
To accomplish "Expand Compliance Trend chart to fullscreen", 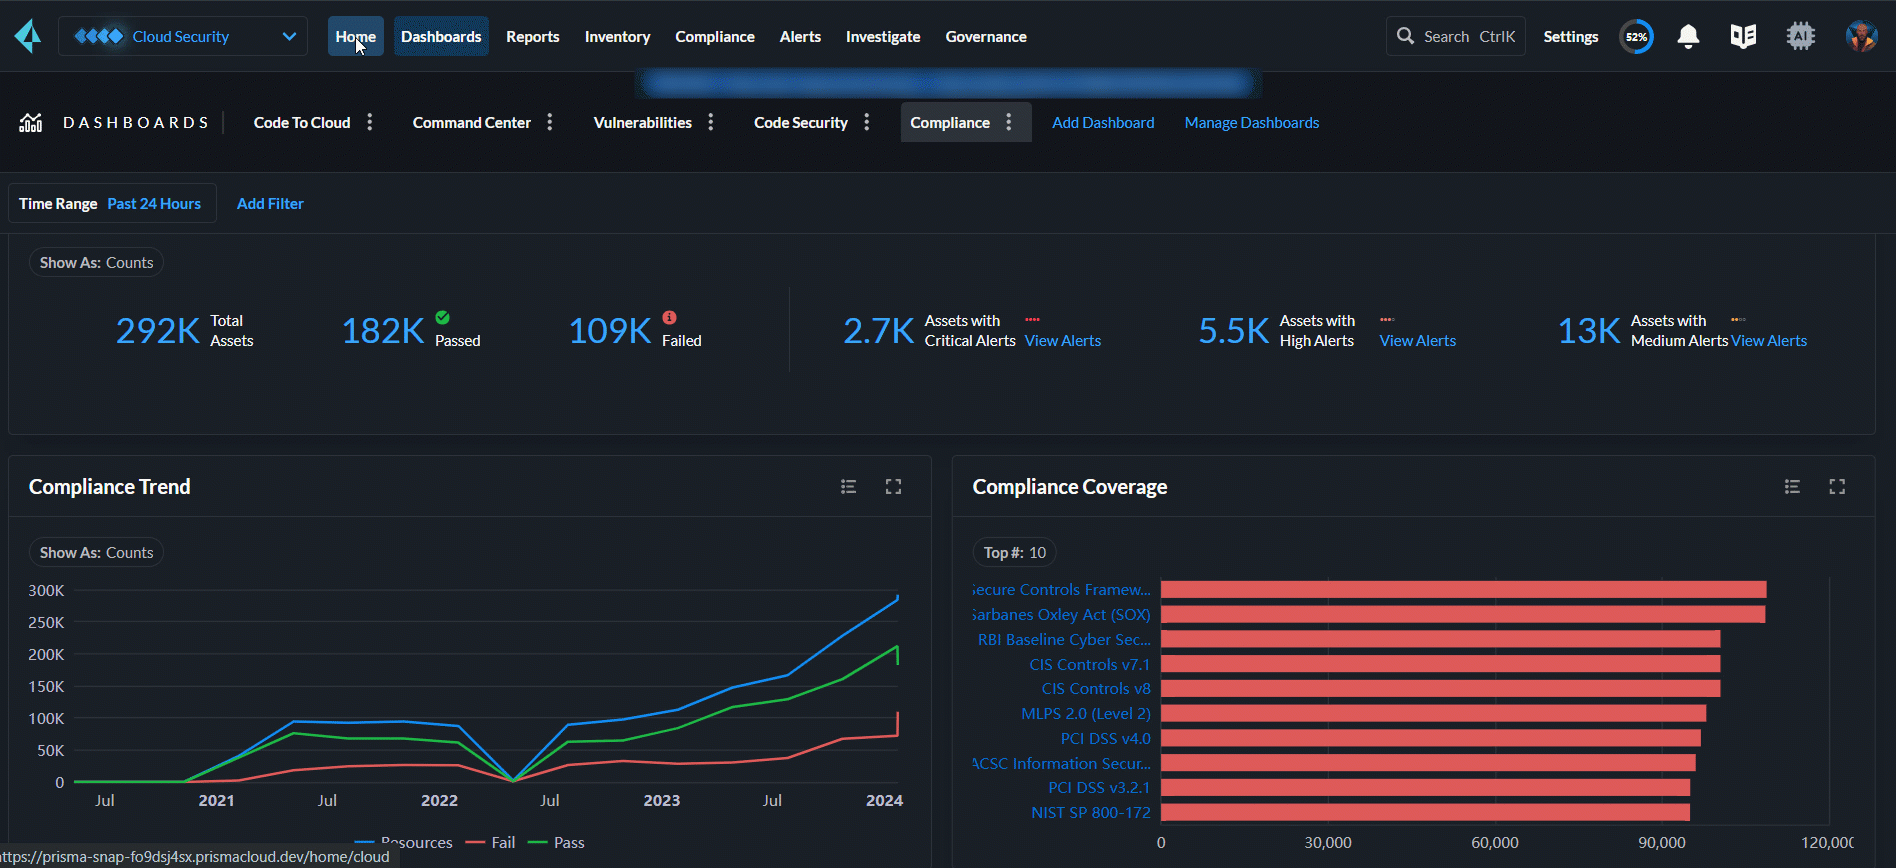I will [893, 487].
